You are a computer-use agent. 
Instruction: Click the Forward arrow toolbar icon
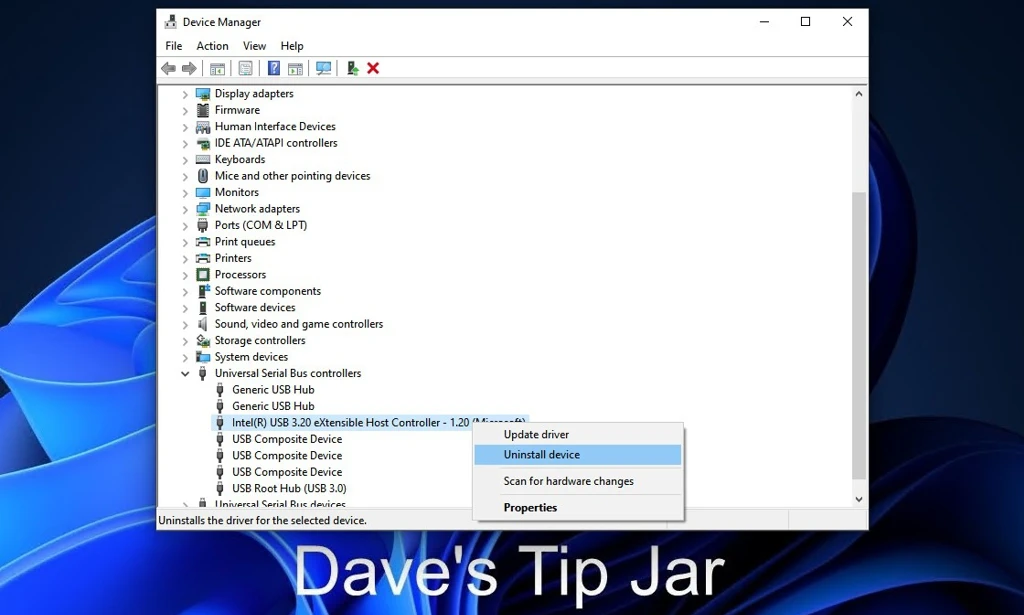pos(189,68)
